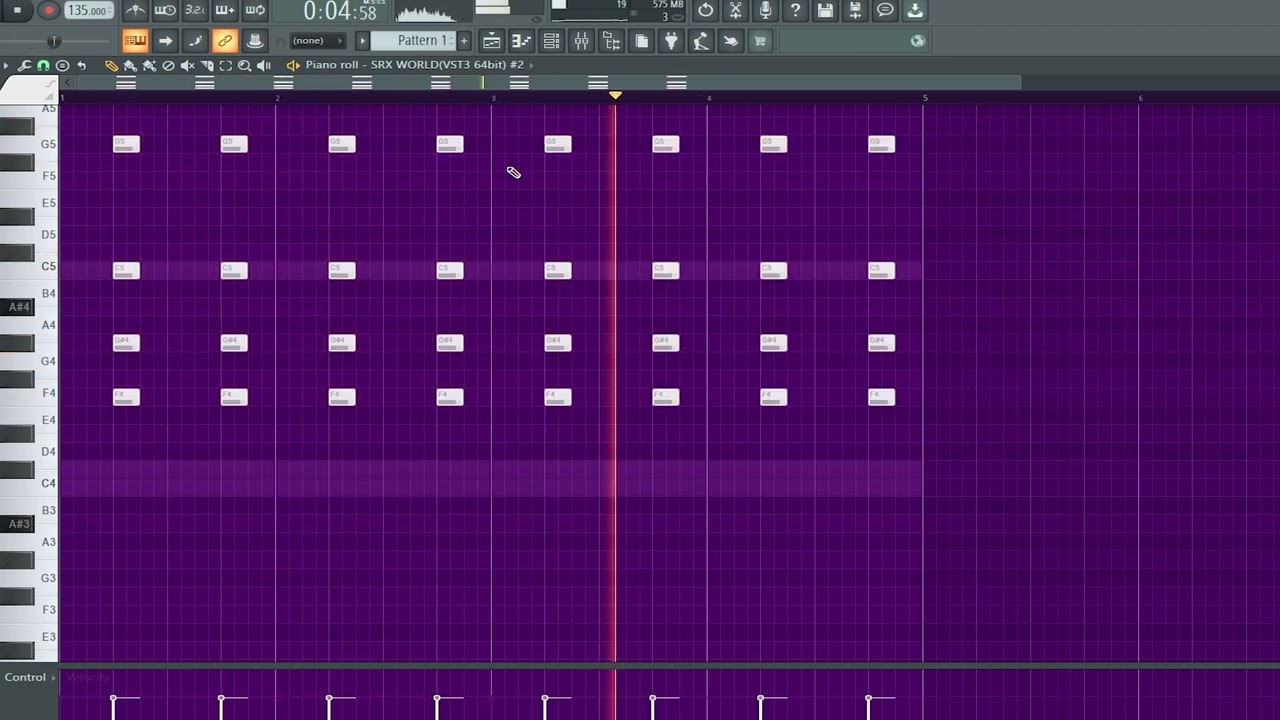The image size is (1280, 720).
Task: Show the Mixer window
Action: click(x=582, y=41)
